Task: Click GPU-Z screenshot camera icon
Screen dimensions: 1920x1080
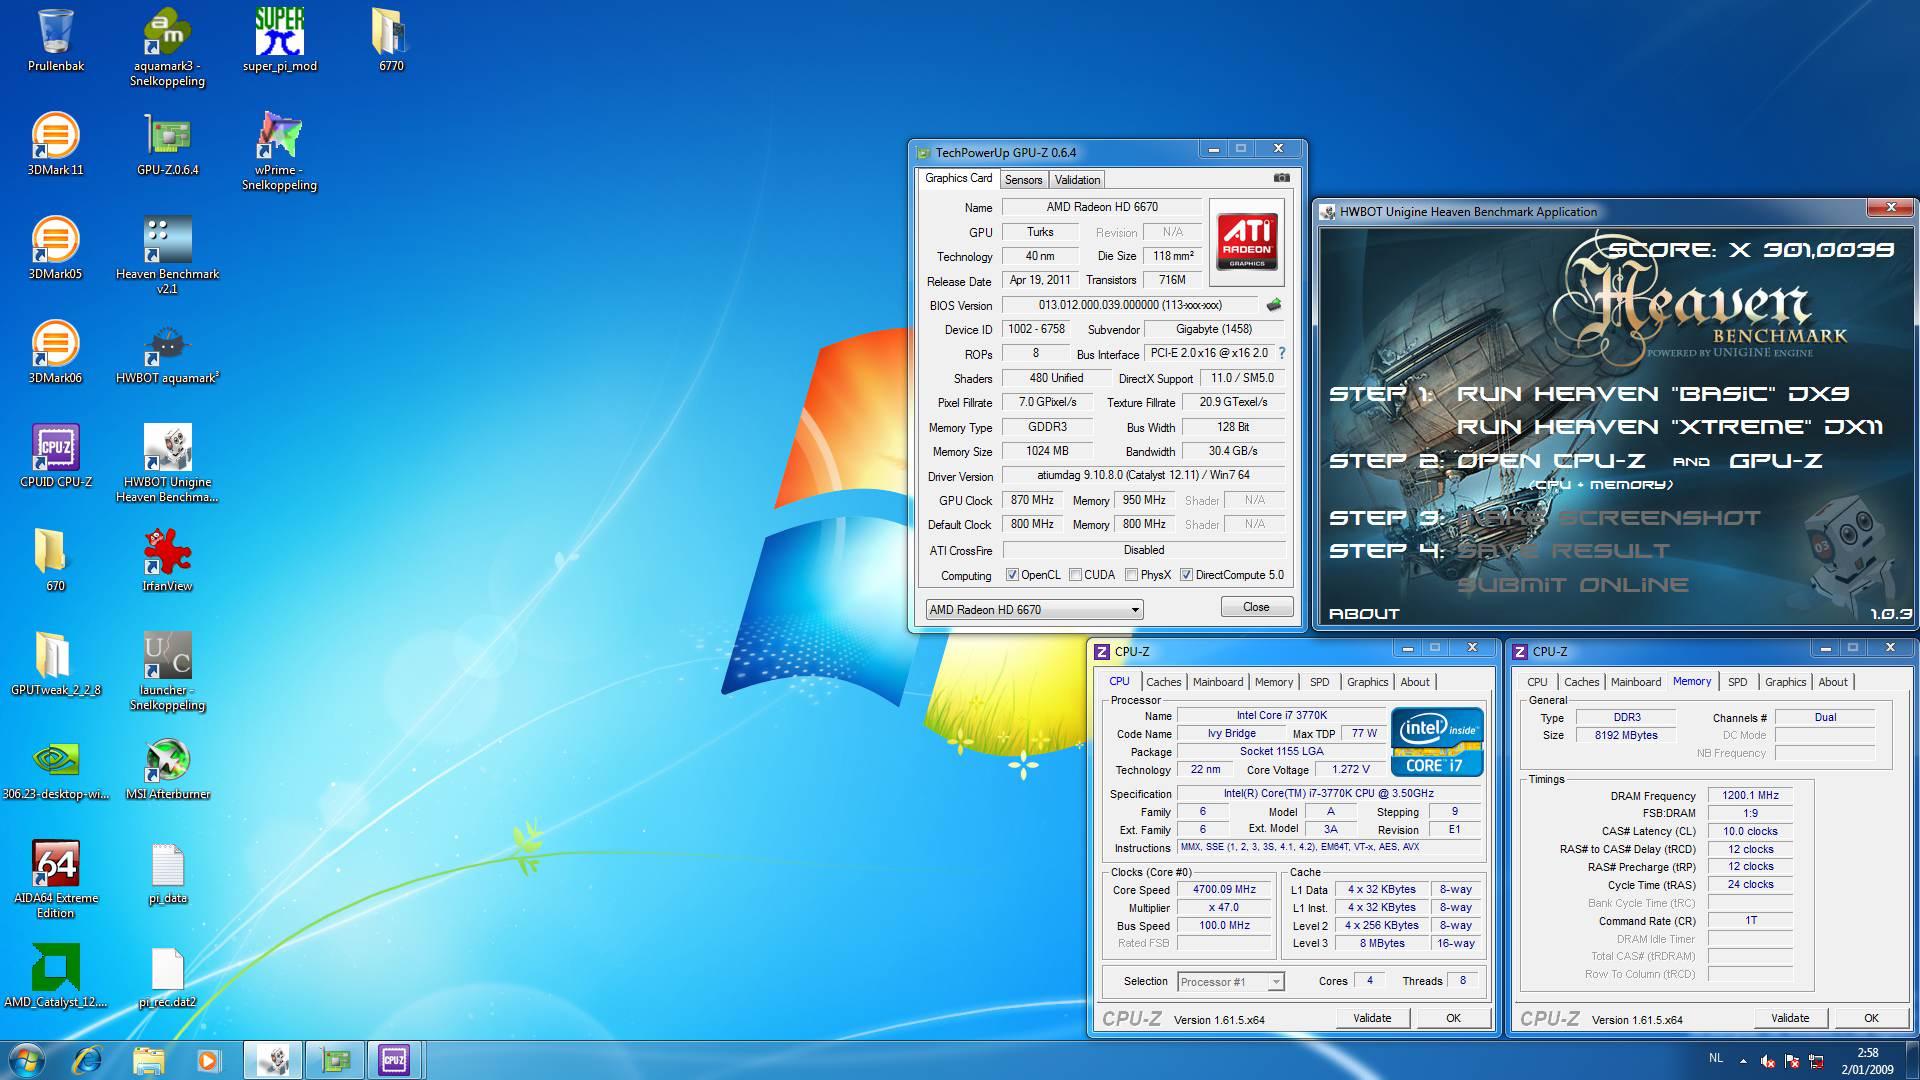Action: pyautogui.click(x=1281, y=178)
